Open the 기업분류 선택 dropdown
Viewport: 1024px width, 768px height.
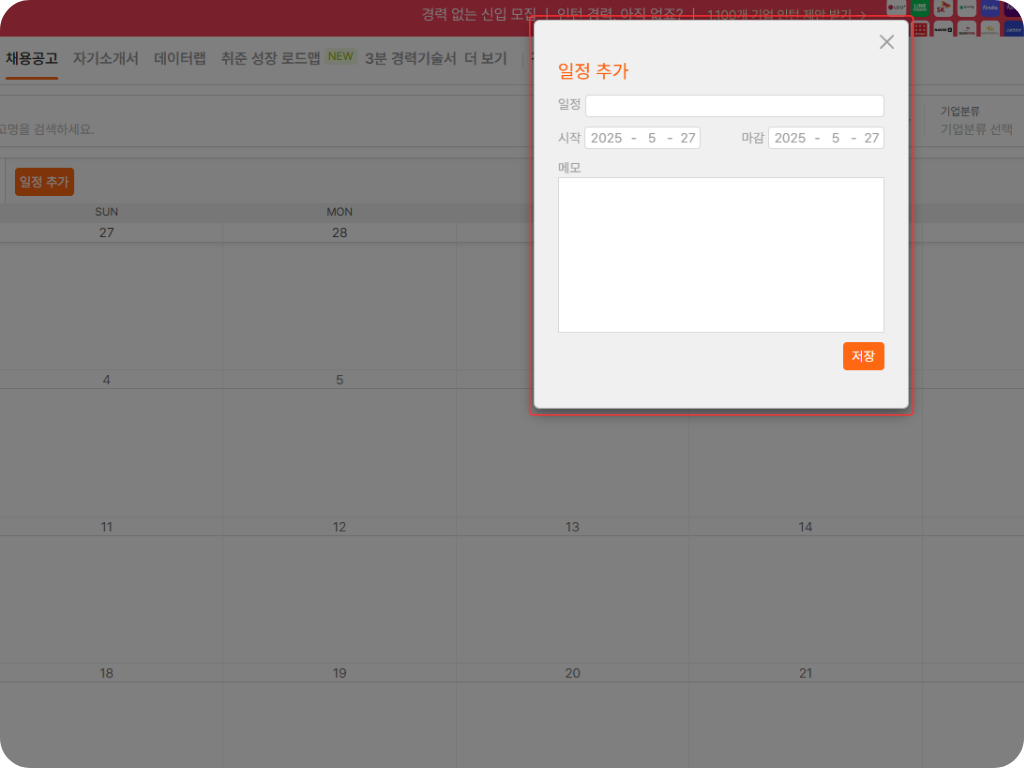pos(975,129)
